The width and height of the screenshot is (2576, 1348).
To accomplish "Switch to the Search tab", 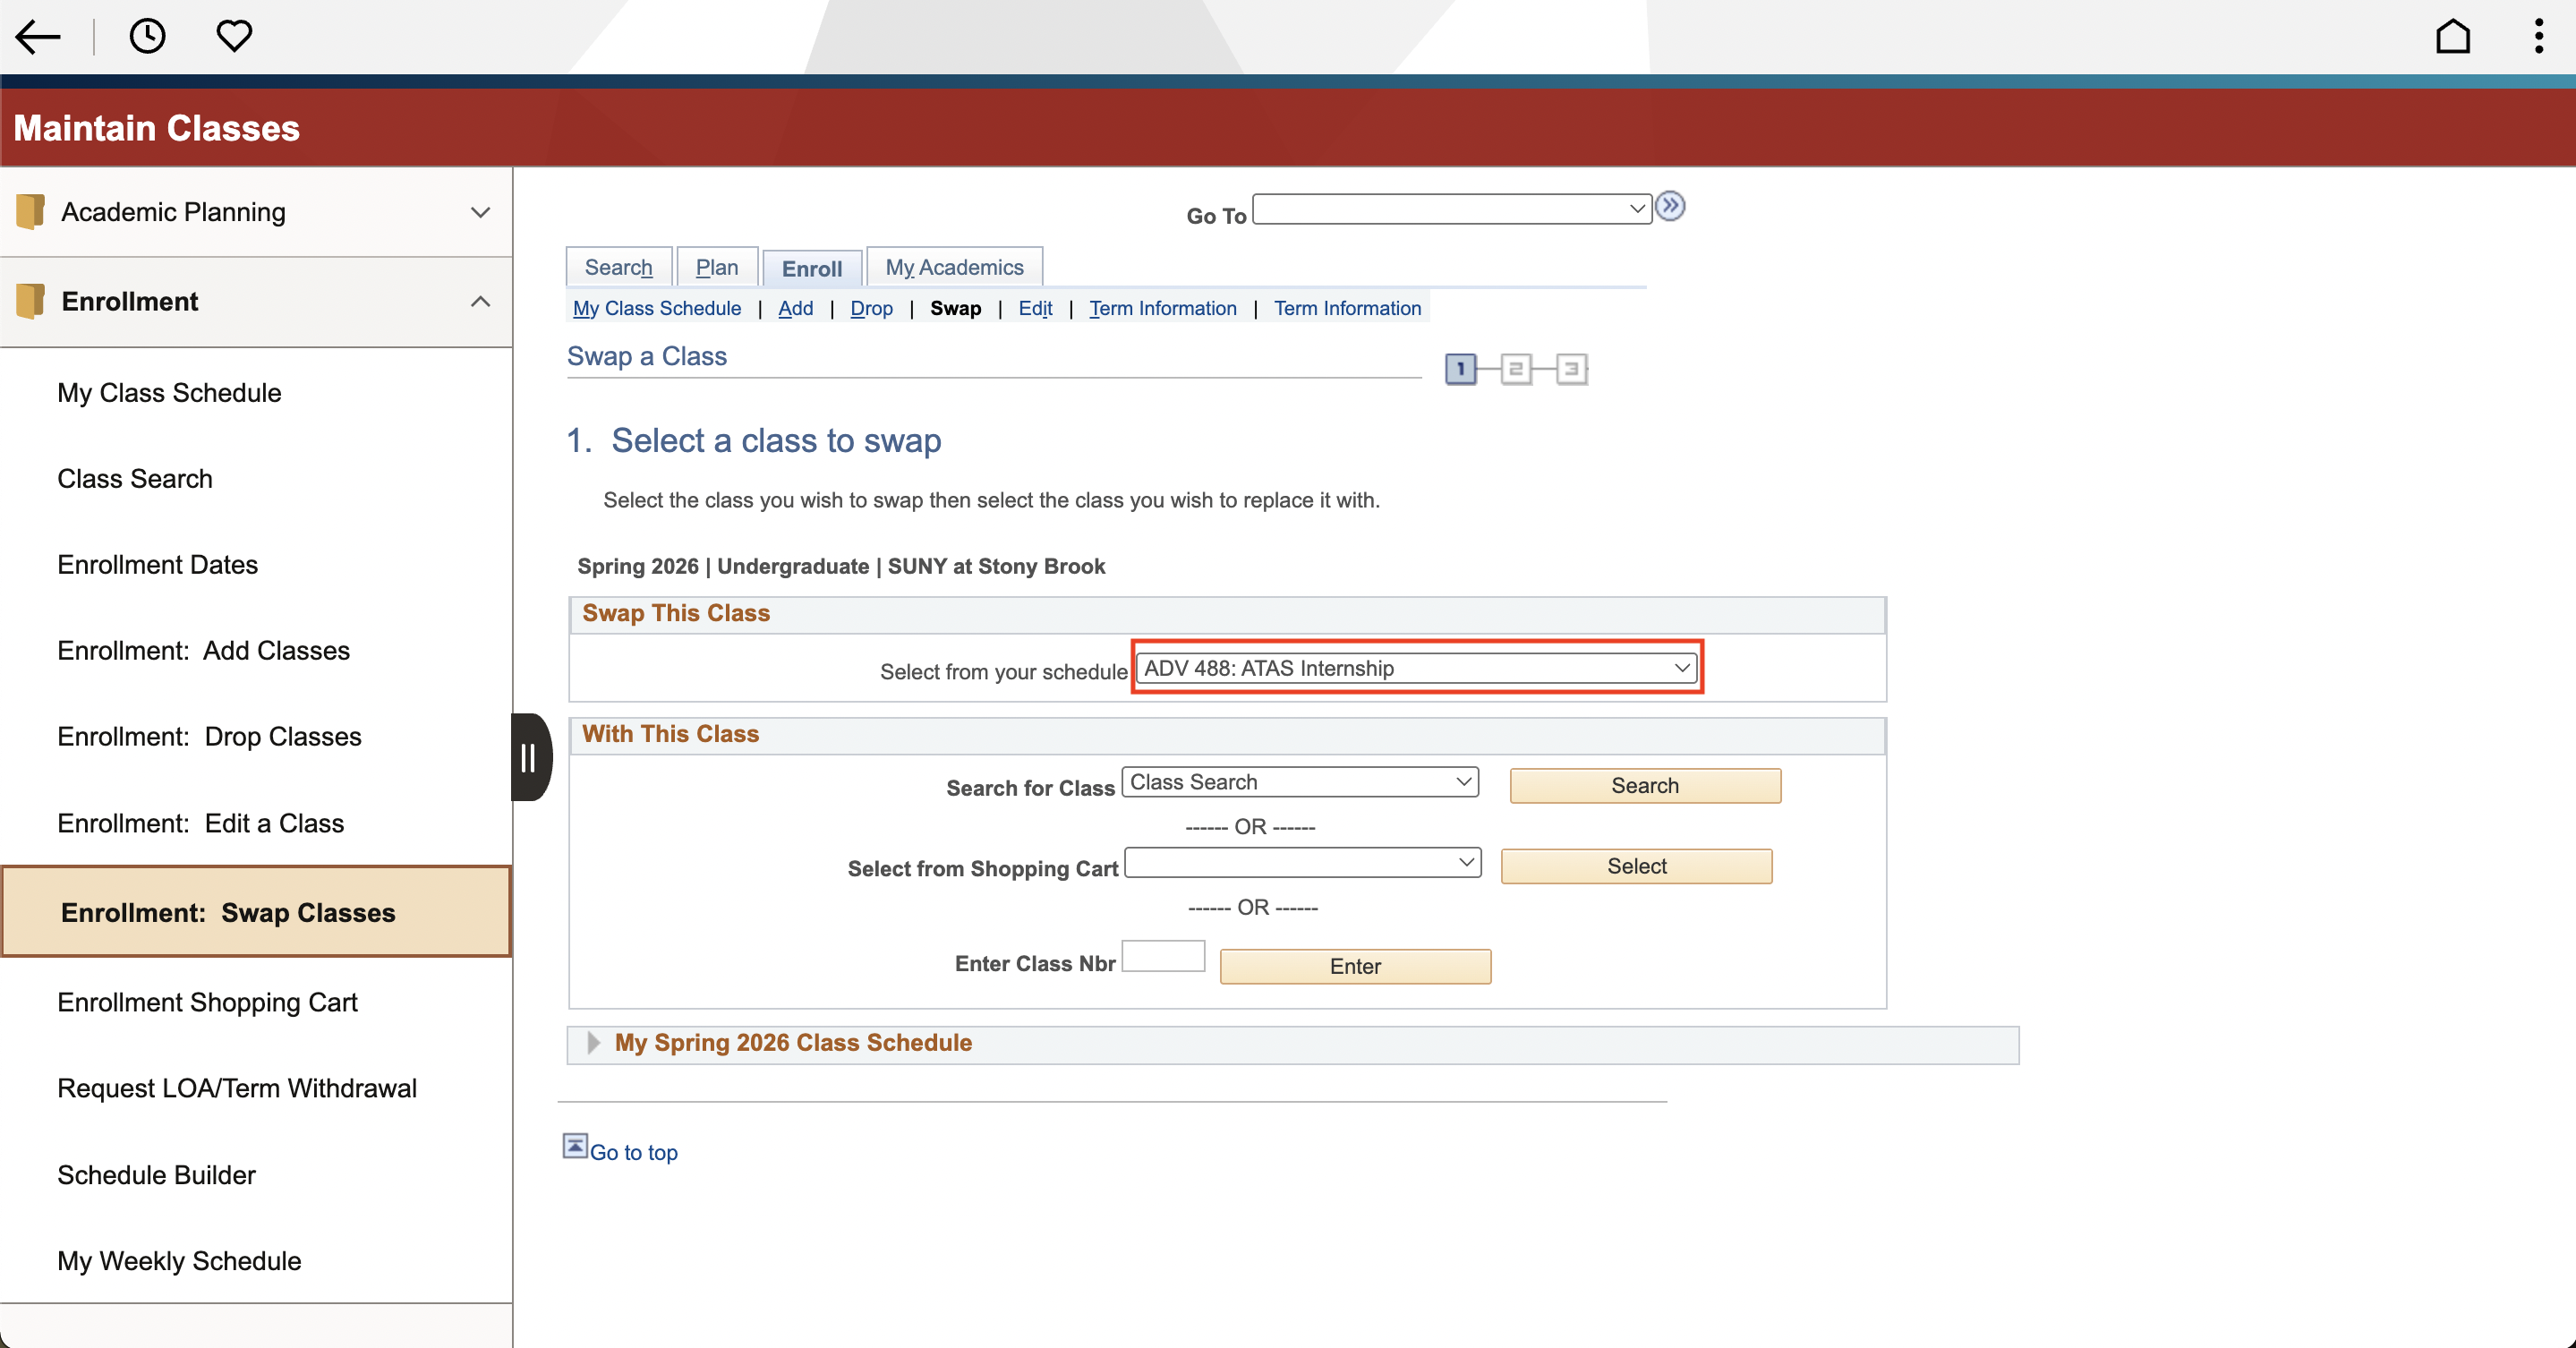I will (x=618, y=267).
